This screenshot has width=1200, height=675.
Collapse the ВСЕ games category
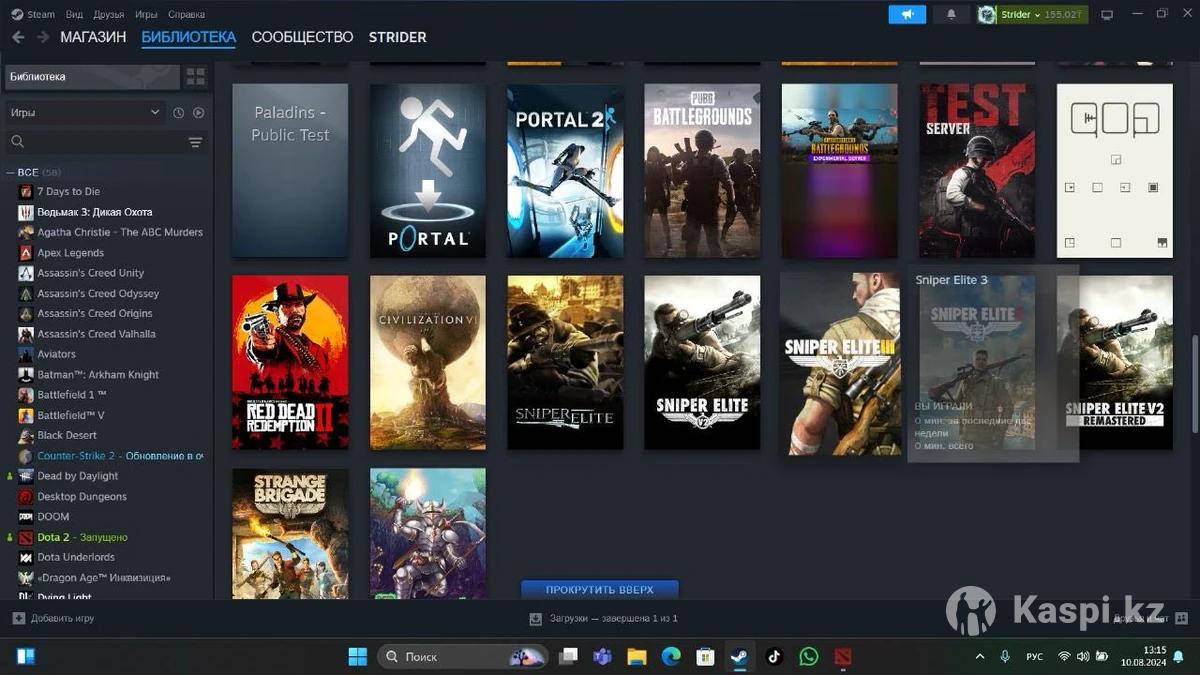(x=12, y=172)
